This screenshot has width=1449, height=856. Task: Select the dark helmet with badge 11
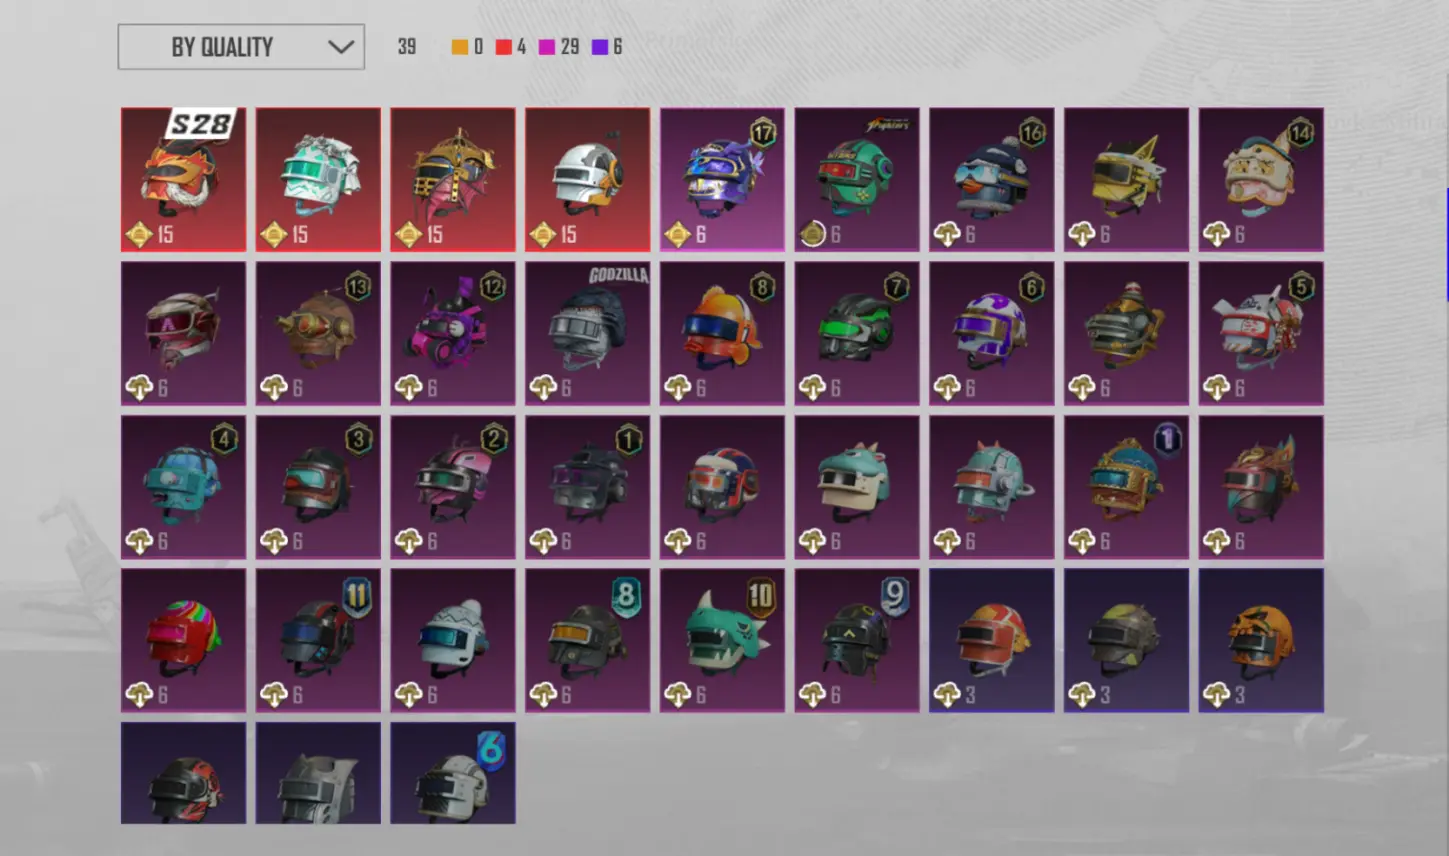pos(318,641)
